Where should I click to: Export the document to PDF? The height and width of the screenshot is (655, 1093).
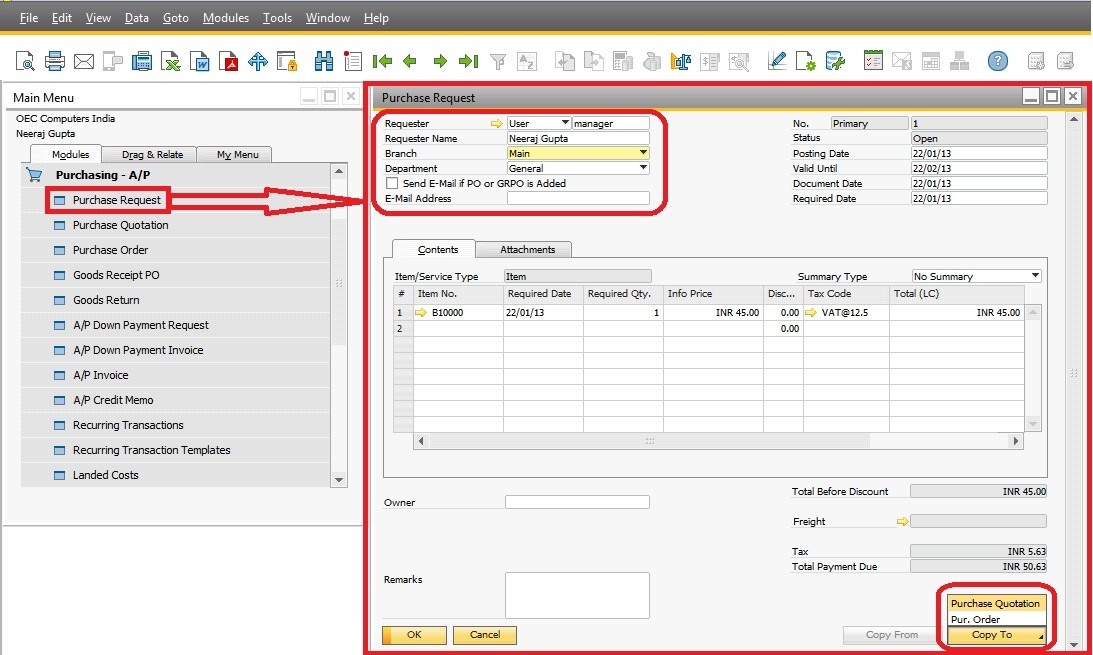[x=228, y=61]
